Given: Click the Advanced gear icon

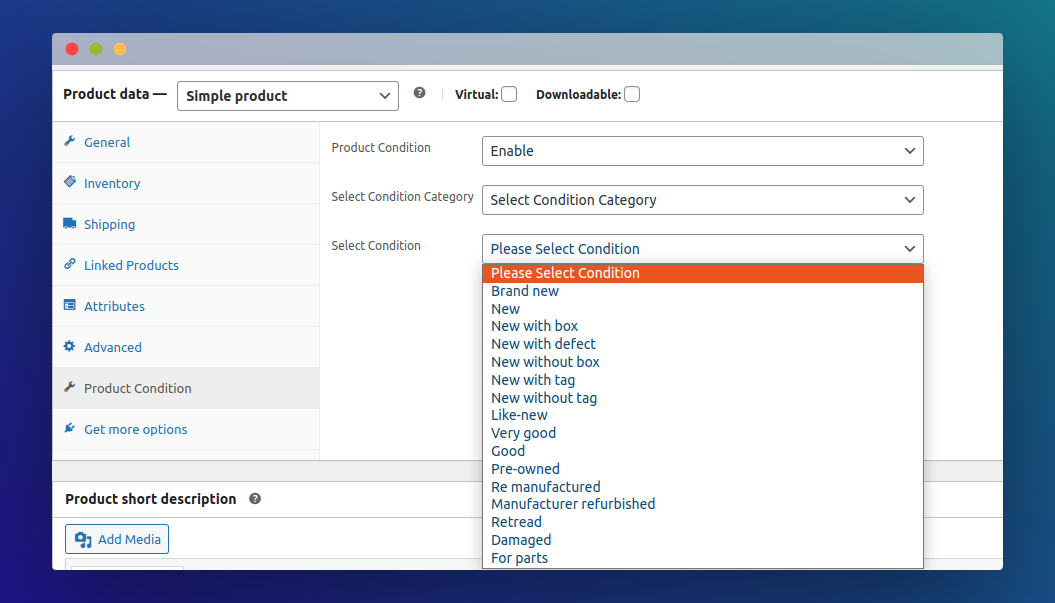Looking at the screenshot, I should 70,347.
